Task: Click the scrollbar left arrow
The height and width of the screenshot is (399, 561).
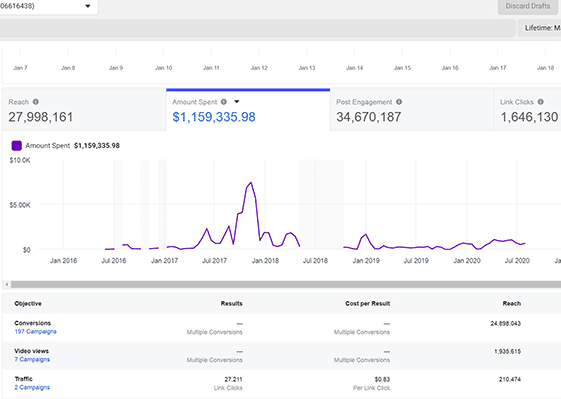Action: (x=7, y=284)
